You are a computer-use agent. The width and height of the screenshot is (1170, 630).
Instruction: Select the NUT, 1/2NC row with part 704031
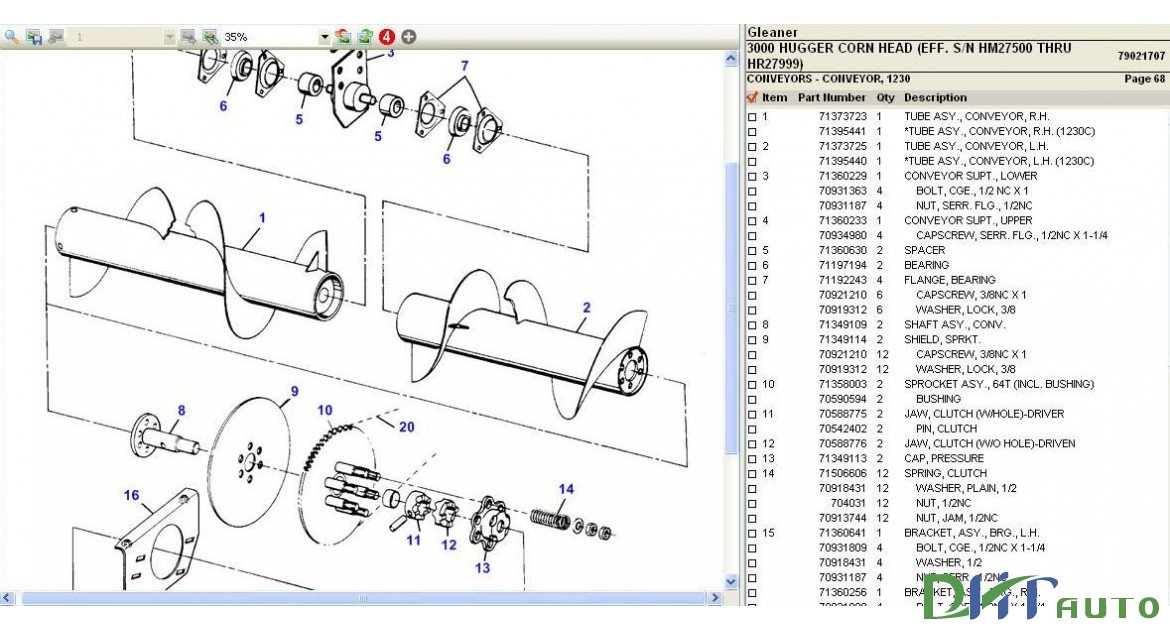[x=944, y=503]
